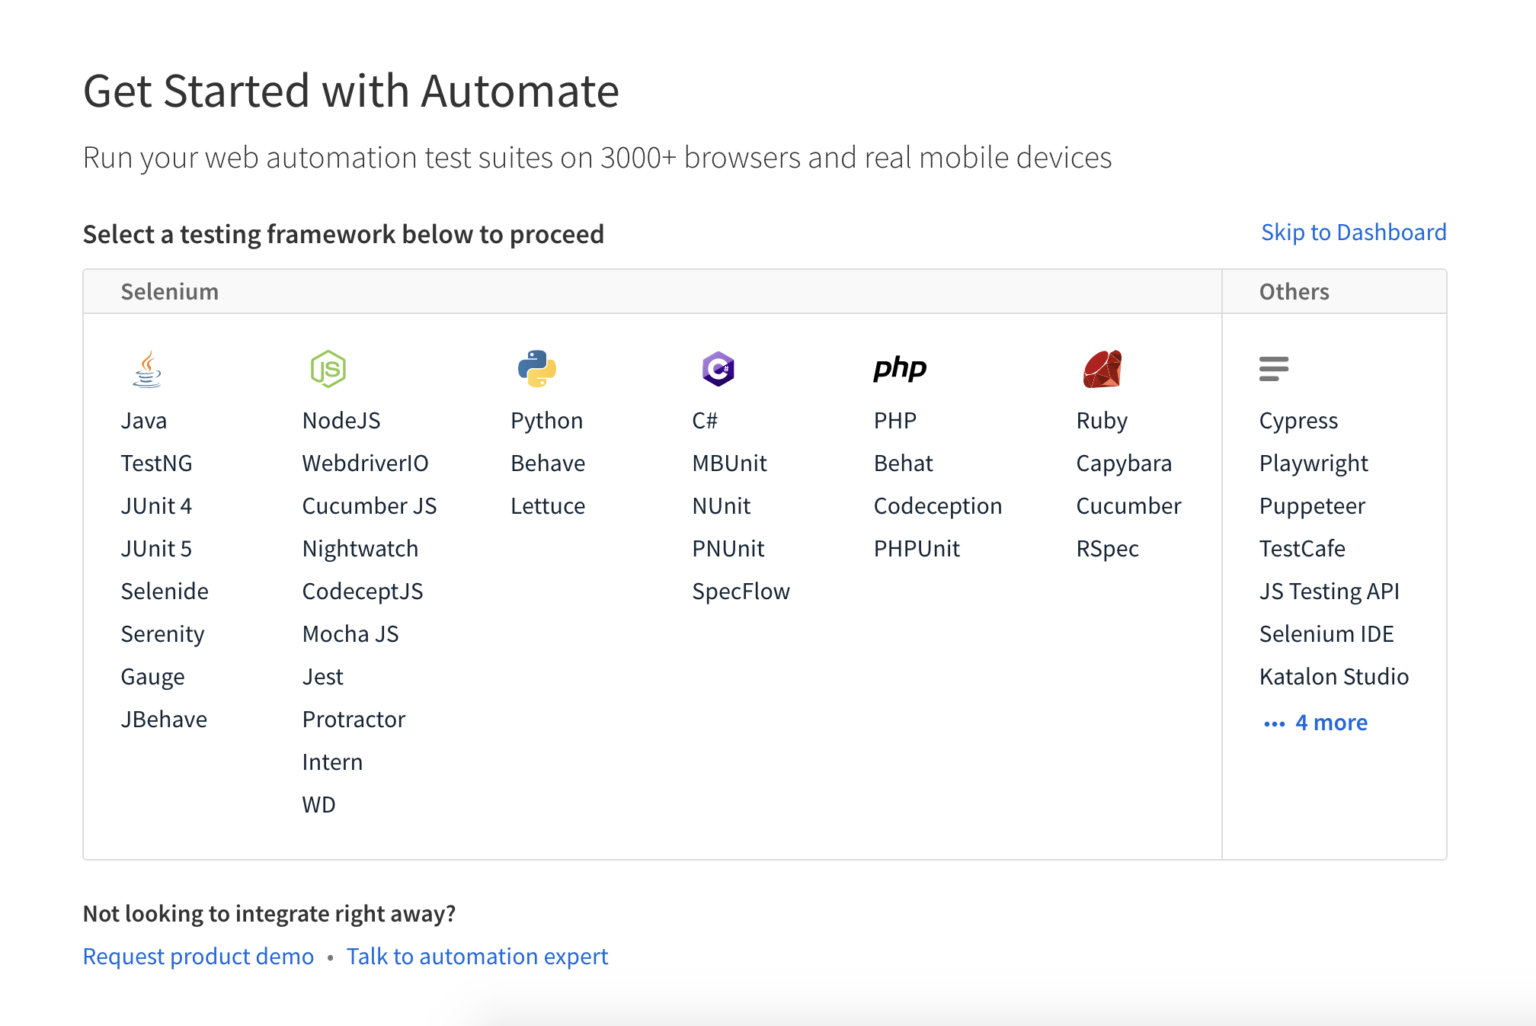
Task: Click the red Ruby gem icon
Action: 1102,369
